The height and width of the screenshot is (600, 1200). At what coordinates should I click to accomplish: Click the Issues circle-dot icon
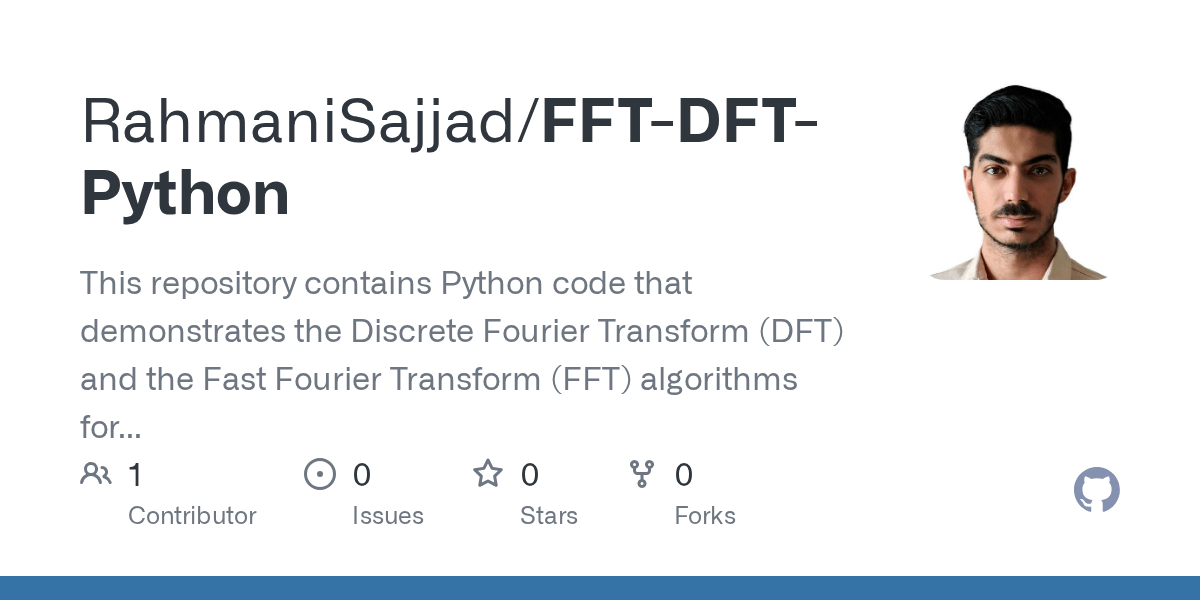click(320, 474)
